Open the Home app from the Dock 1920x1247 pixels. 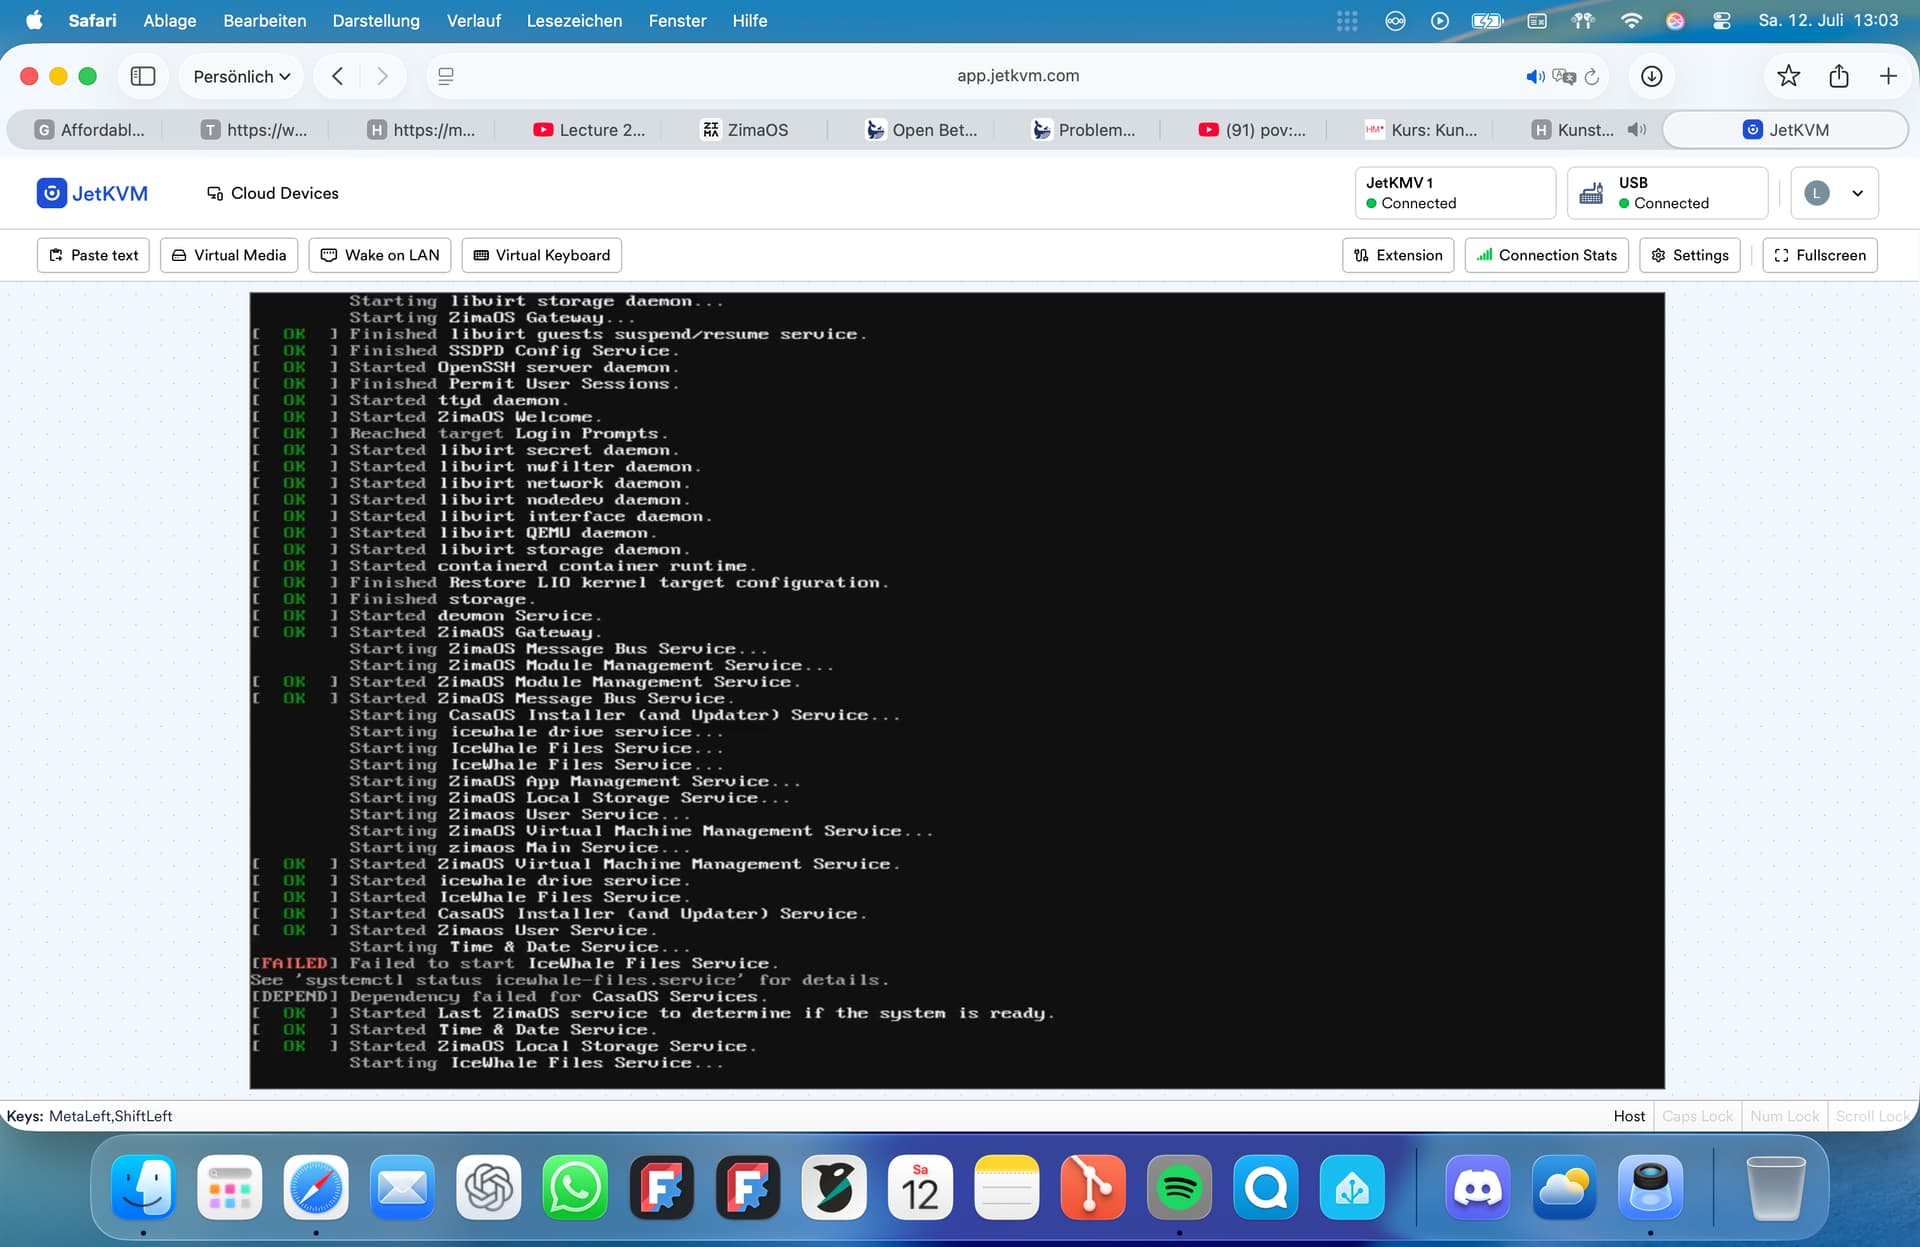[x=1352, y=1187]
